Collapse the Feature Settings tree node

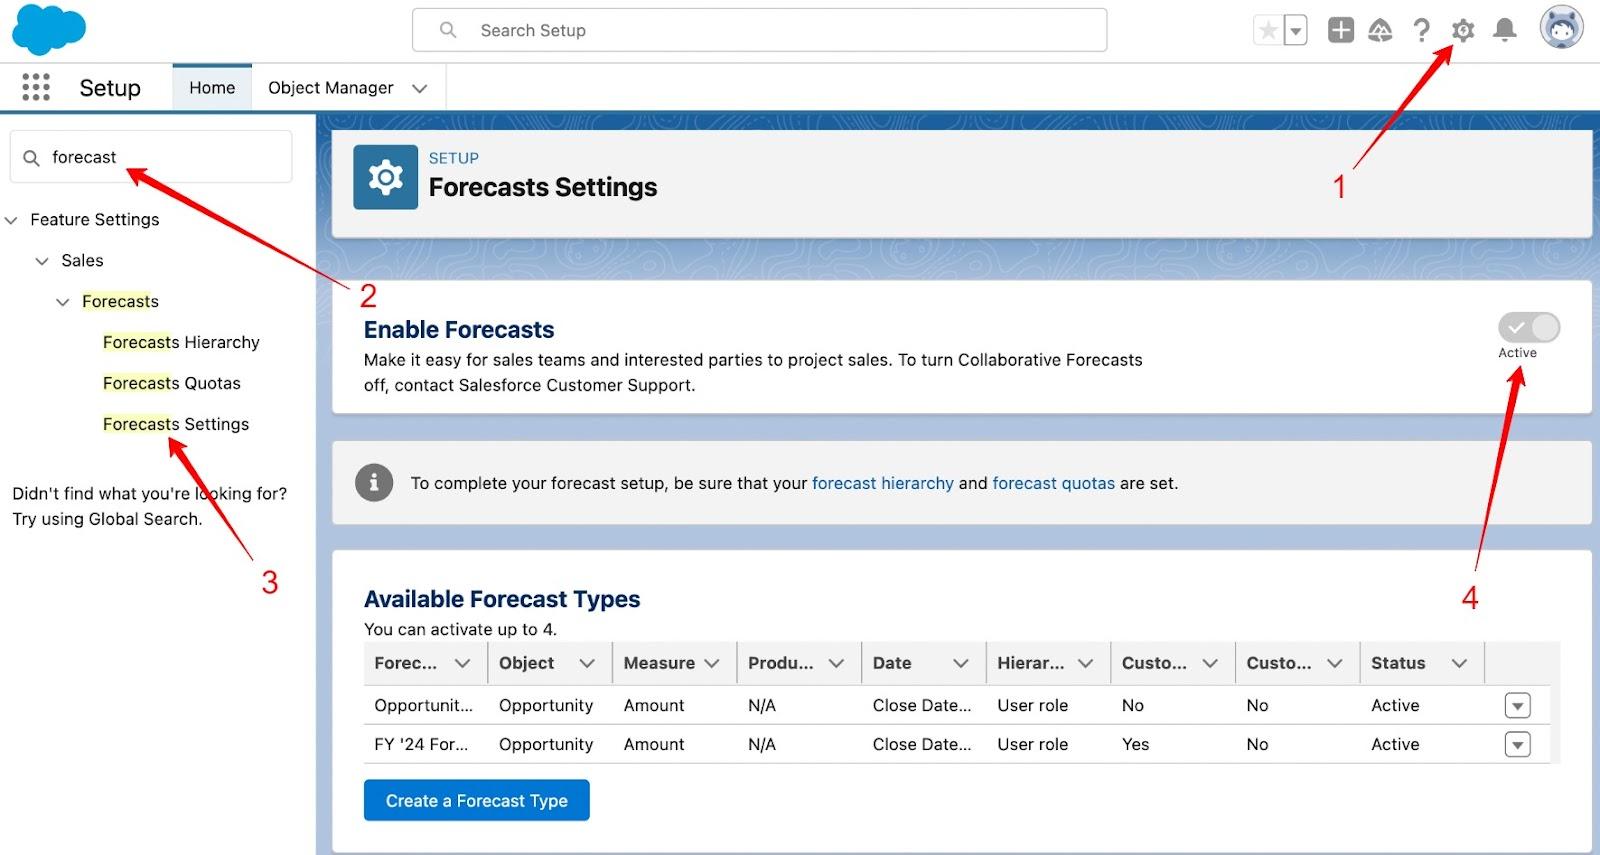pos(12,220)
